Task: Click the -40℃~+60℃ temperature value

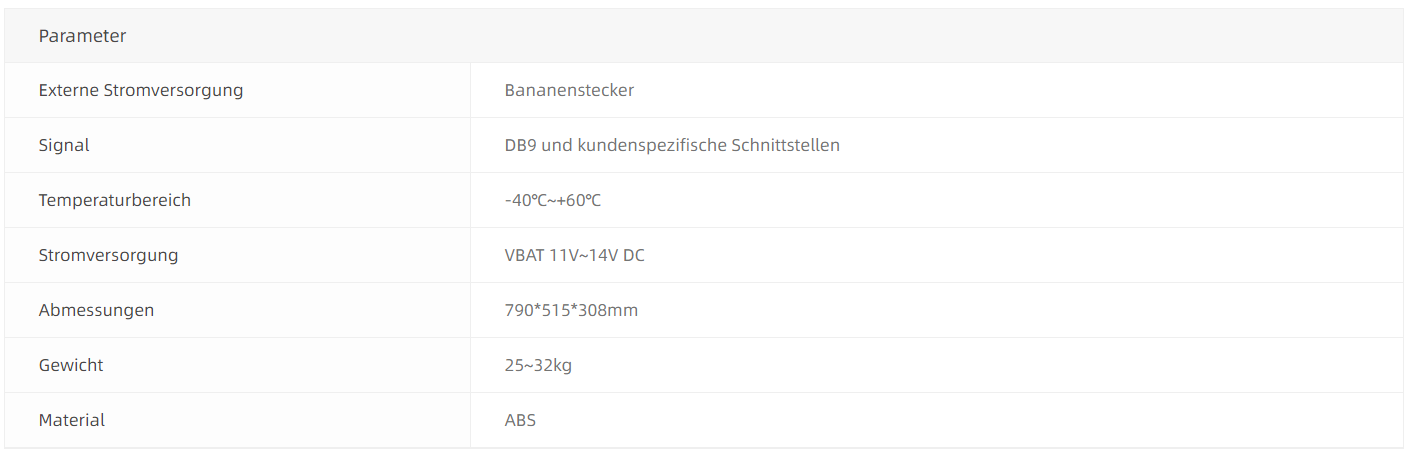Action: coord(553,200)
